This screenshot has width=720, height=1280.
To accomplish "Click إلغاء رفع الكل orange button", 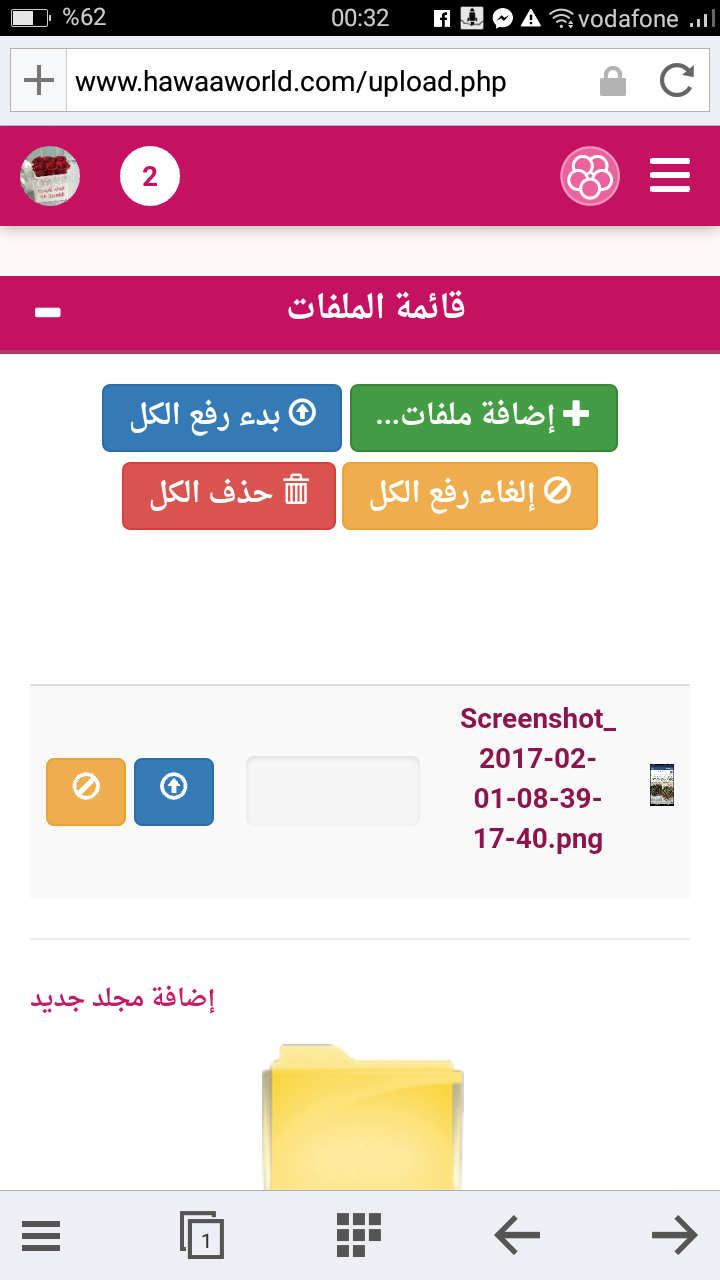I will tap(470, 496).
